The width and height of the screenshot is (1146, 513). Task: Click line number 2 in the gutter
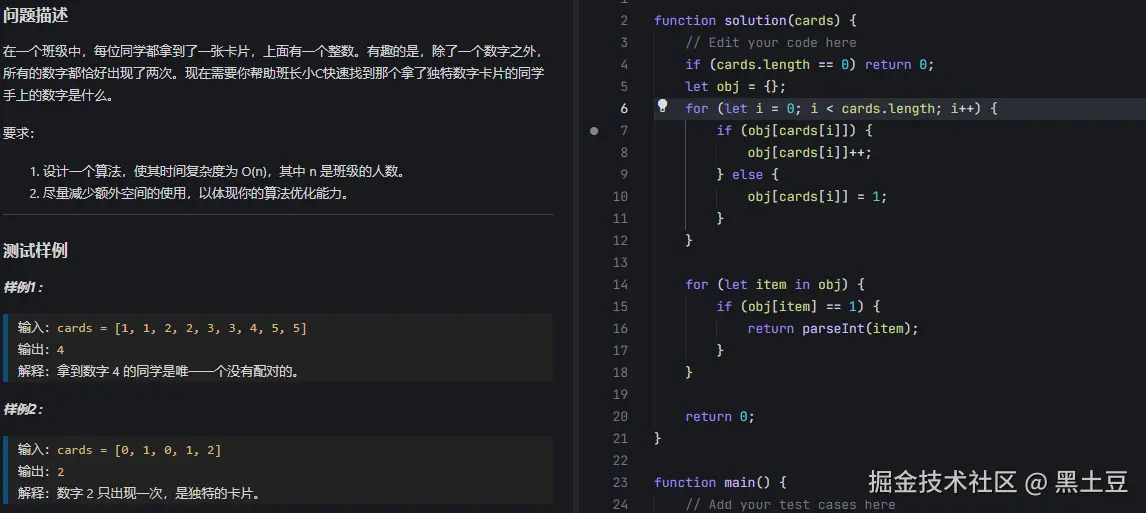coord(623,20)
